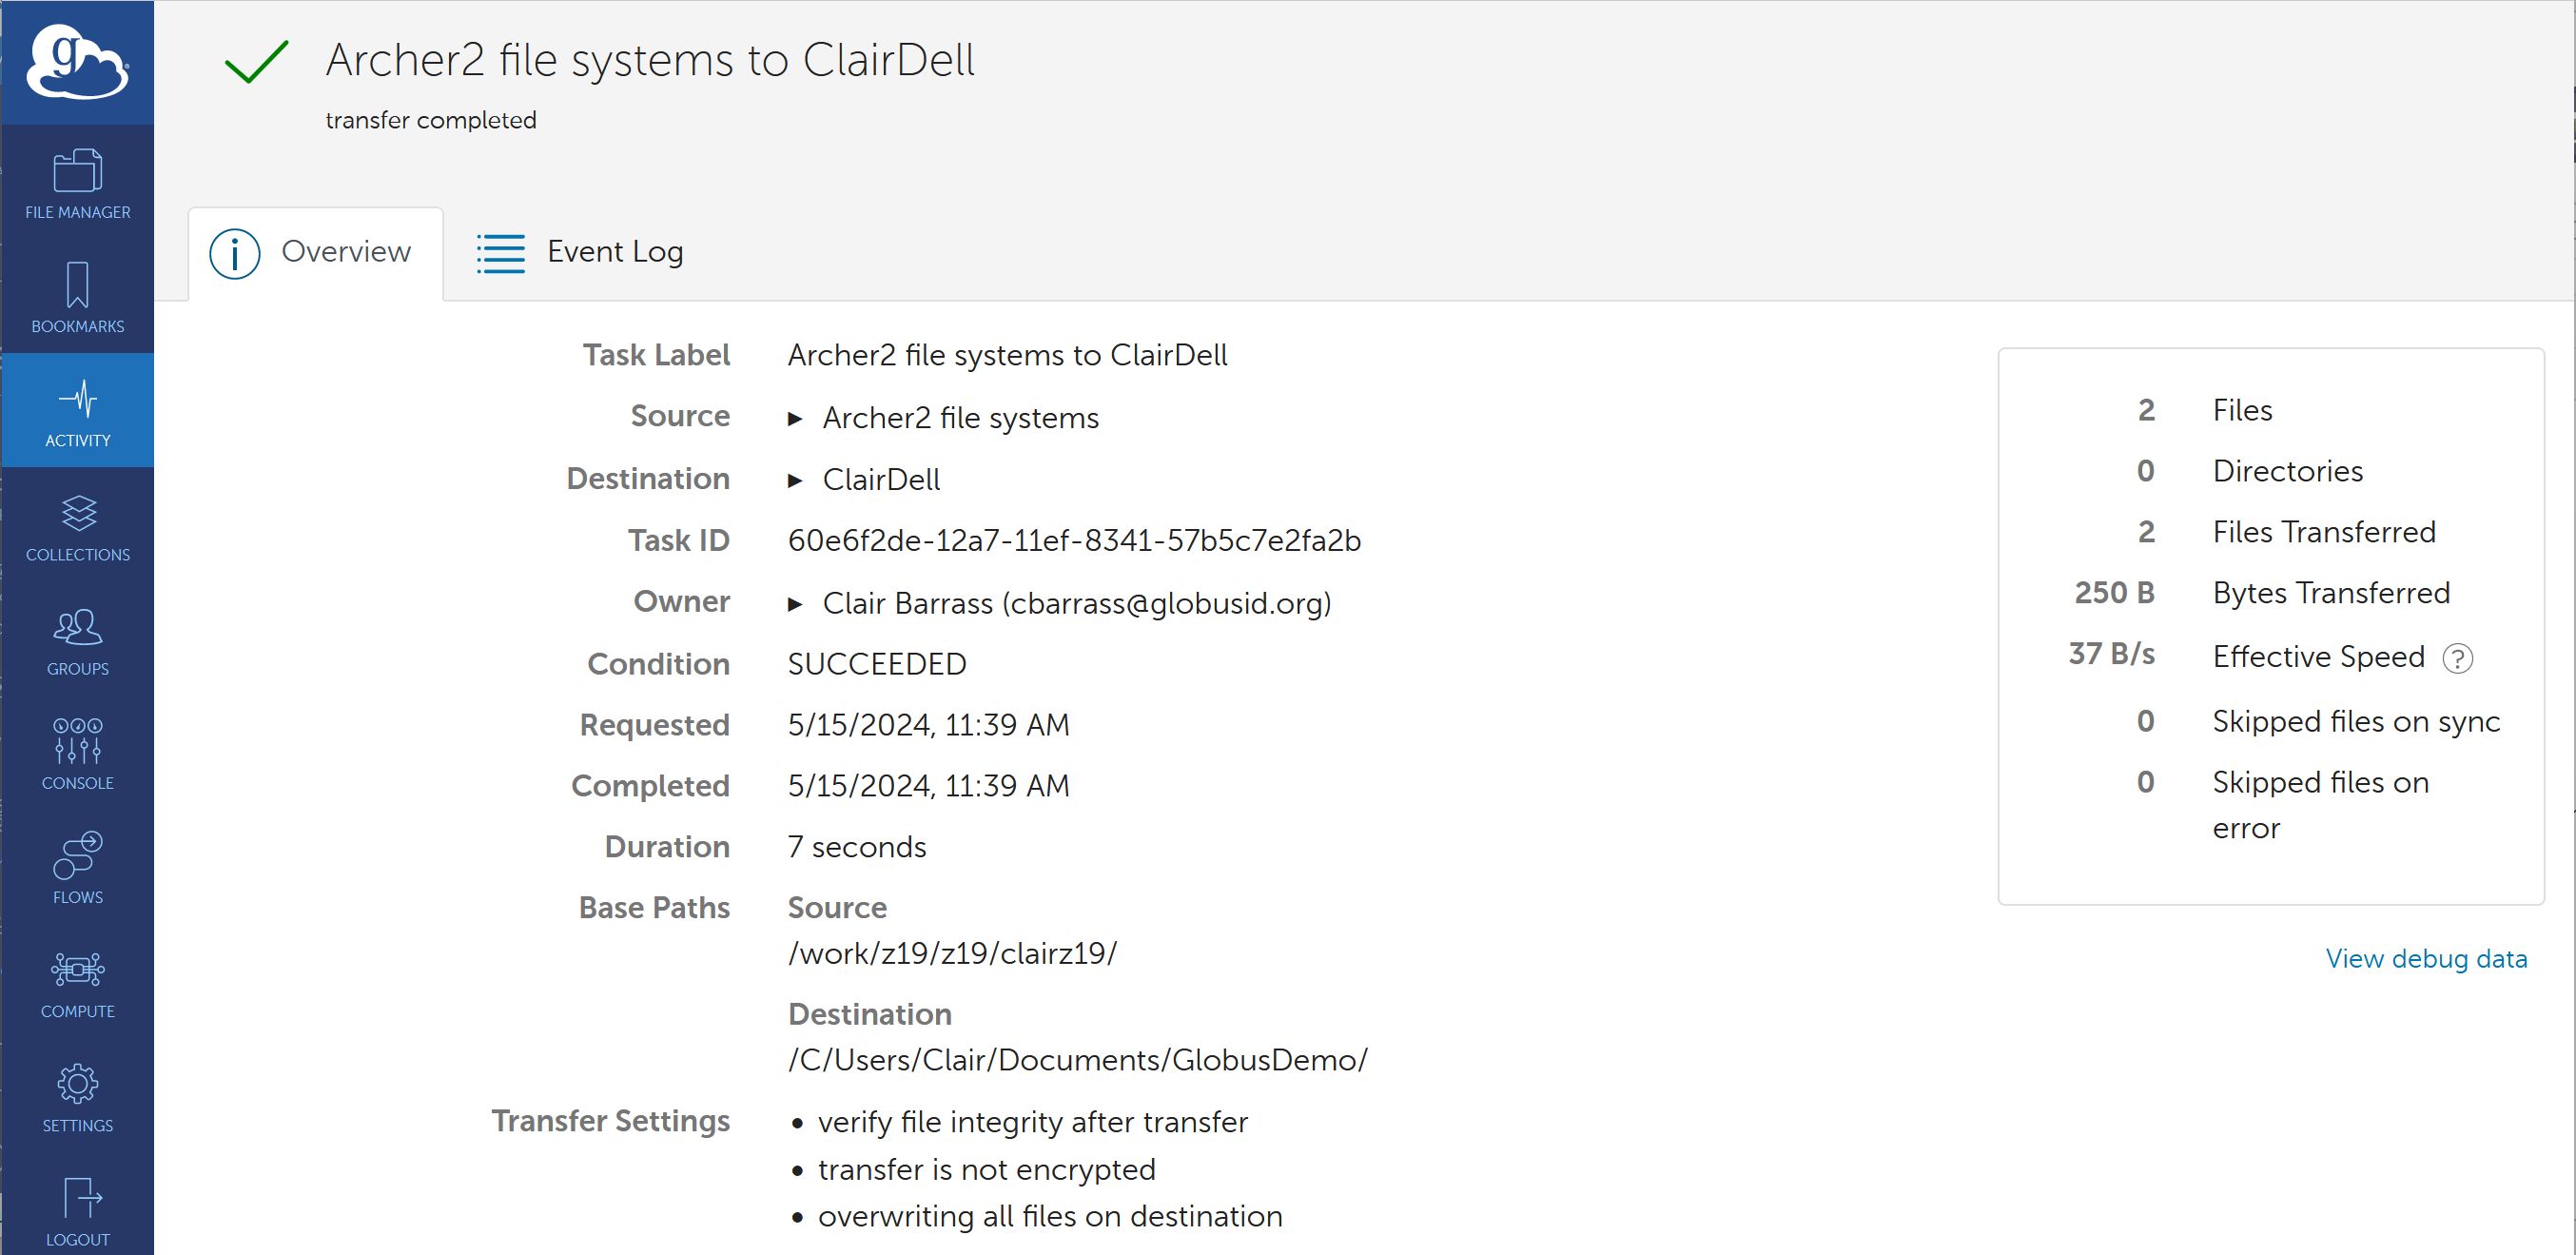Screen dimensions: 2576x1255
Task: Click the Logout sidebar icon
Action: coord(77,1210)
